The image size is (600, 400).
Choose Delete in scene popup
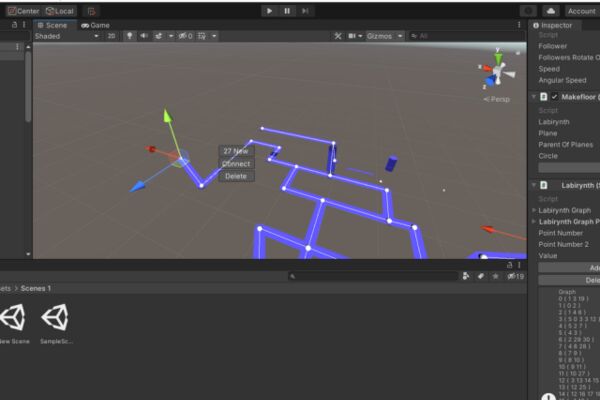pyautogui.click(x=236, y=176)
